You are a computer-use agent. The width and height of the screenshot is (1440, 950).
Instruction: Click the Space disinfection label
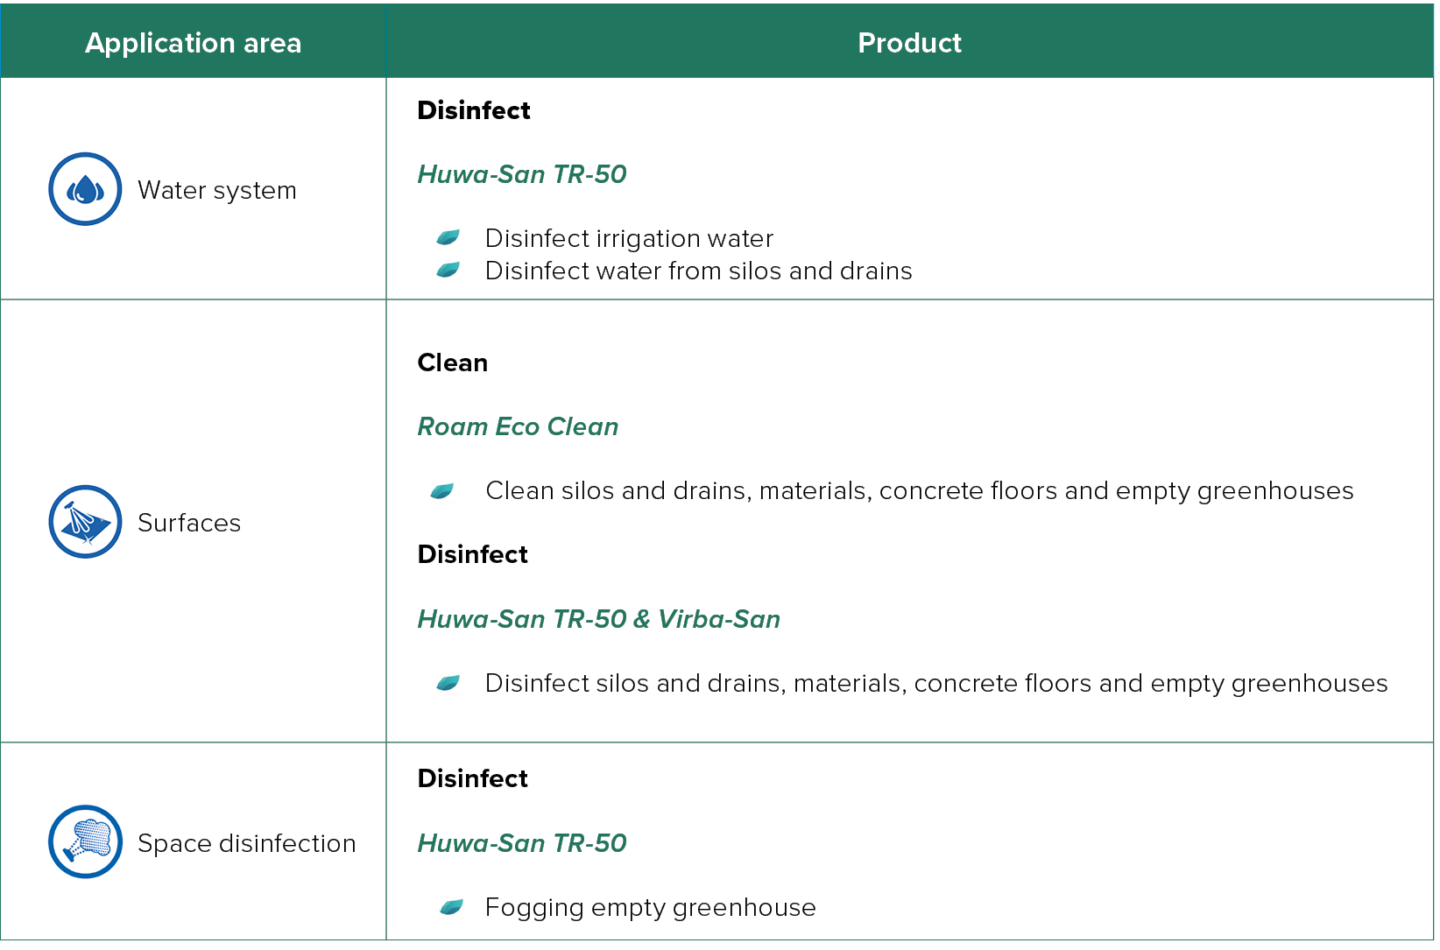click(x=247, y=843)
